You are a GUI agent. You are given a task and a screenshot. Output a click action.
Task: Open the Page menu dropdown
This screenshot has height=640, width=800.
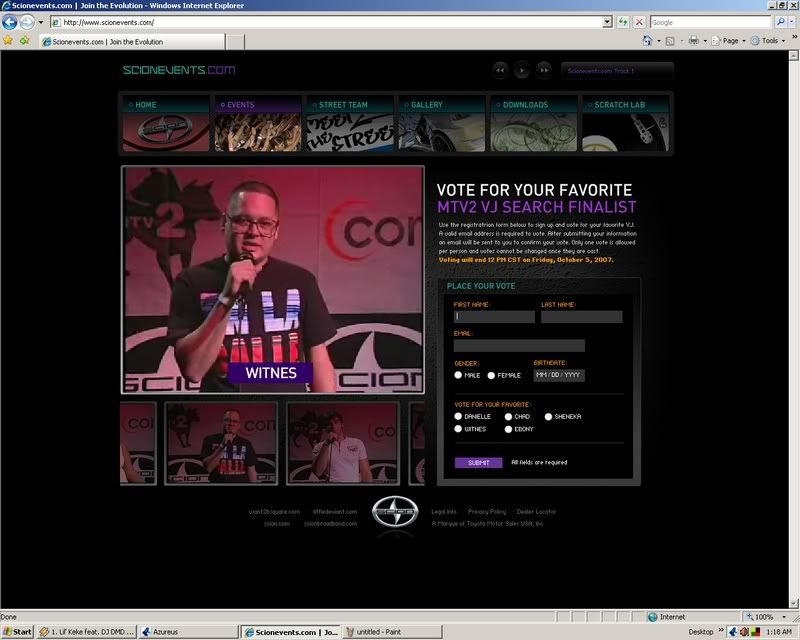tap(730, 41)
